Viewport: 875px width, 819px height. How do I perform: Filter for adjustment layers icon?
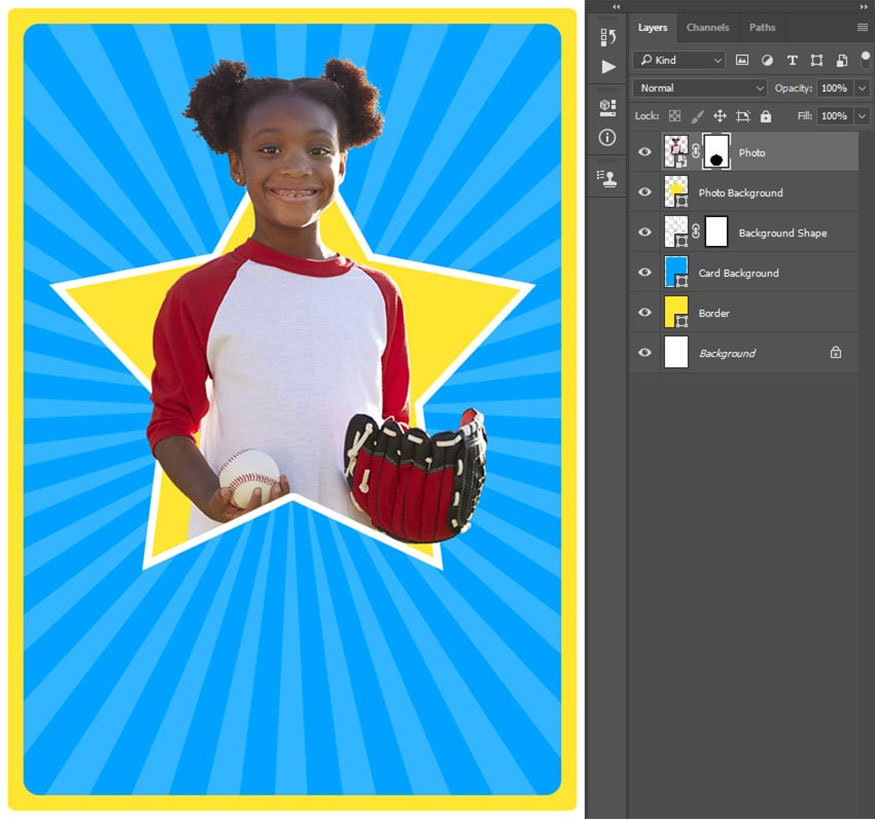(767, 60)
